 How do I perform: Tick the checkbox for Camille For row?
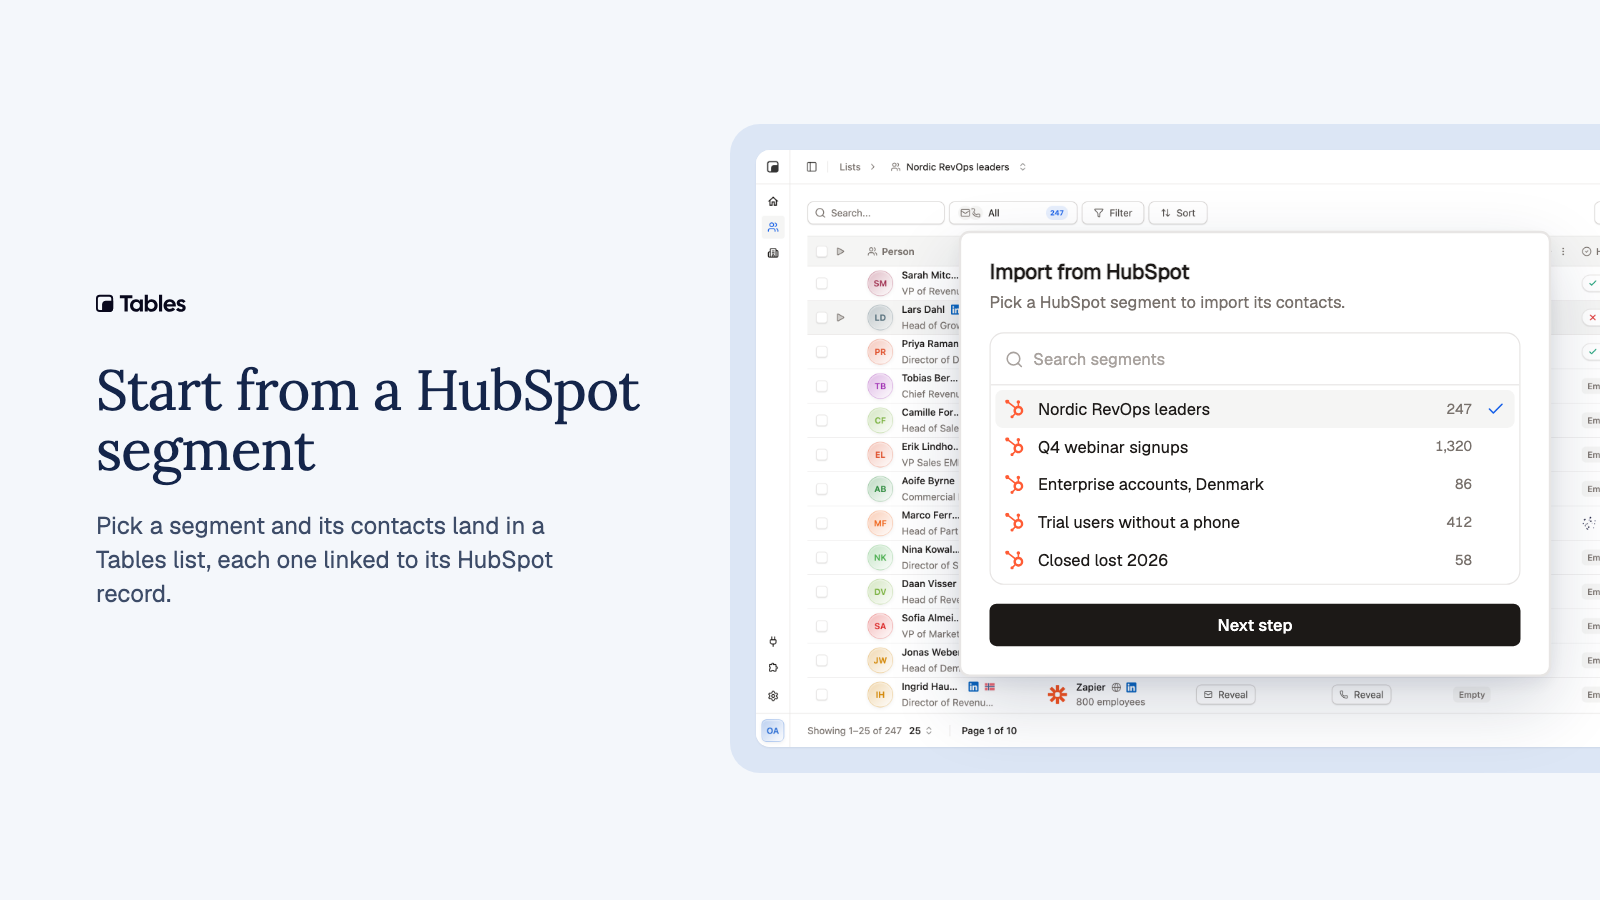click(822, 421)
